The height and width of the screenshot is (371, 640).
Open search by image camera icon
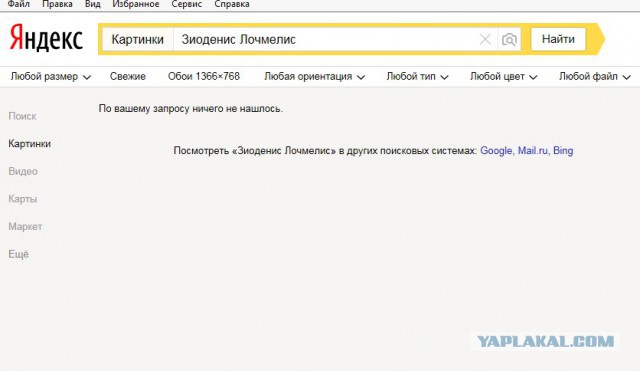tap(509, 40)
